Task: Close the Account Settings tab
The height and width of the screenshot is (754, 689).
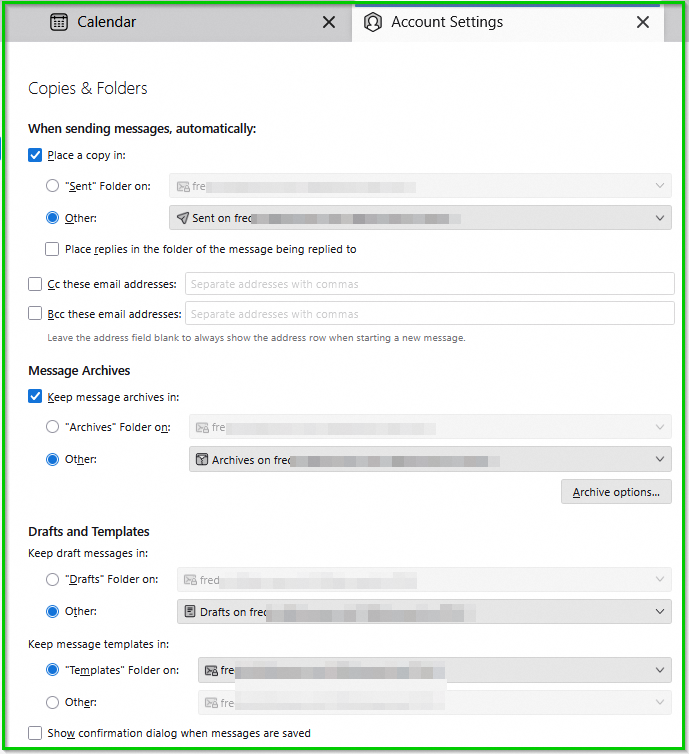Action: coord(643,22)
